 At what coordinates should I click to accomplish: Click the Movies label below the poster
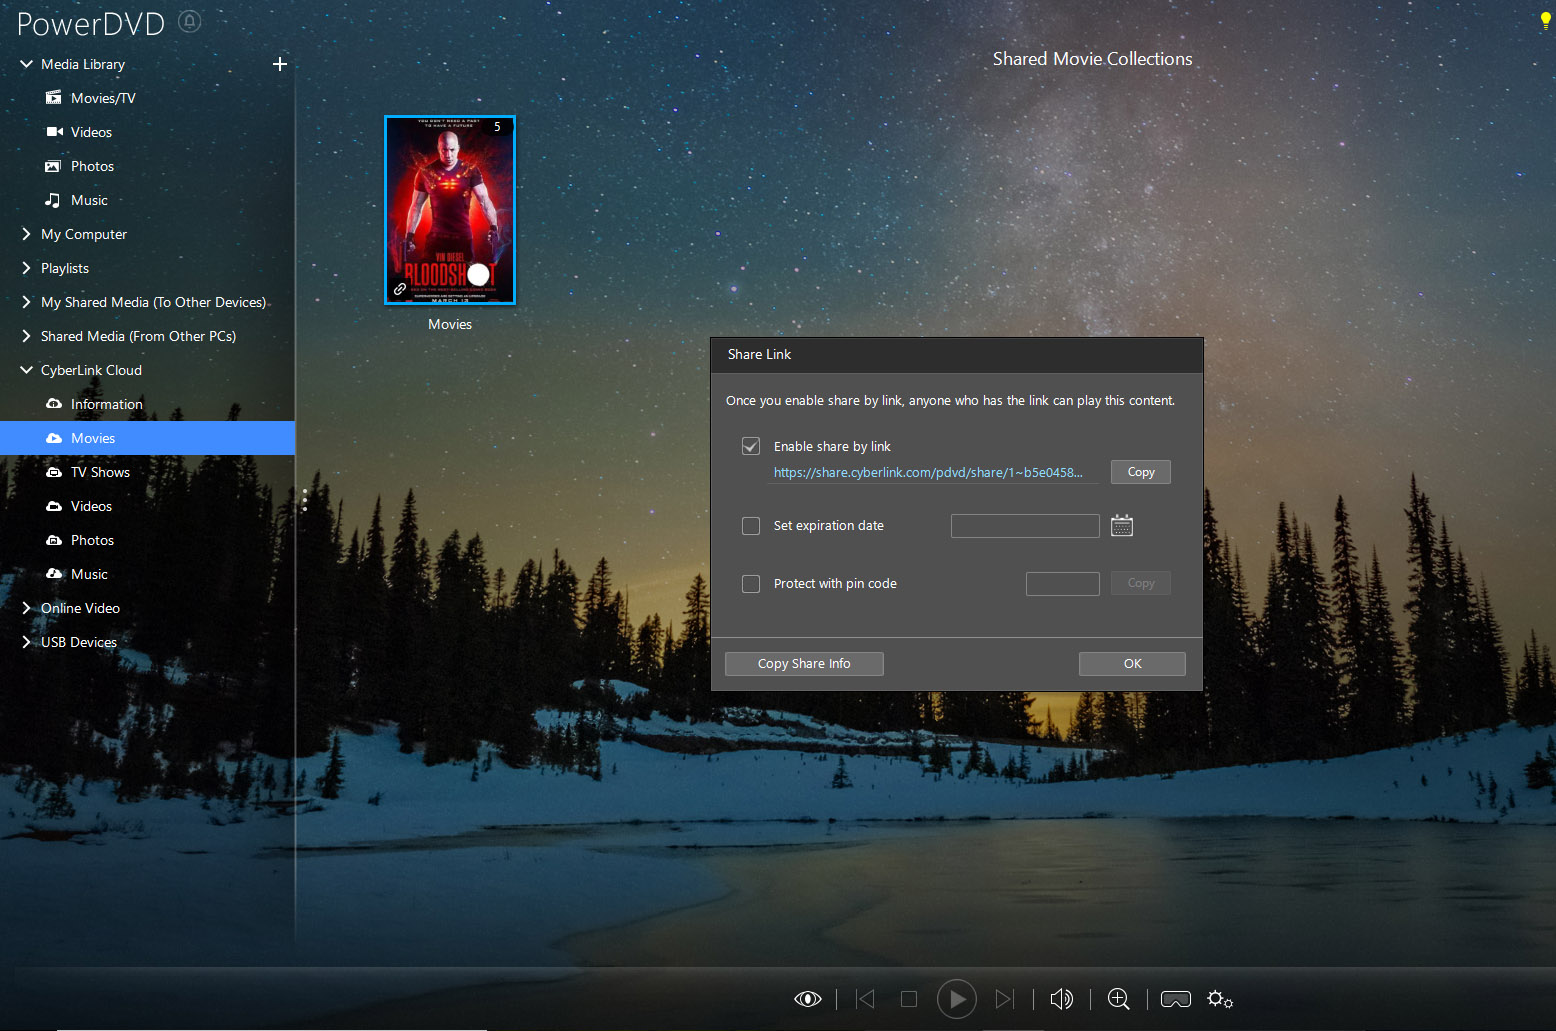point(450,324)
